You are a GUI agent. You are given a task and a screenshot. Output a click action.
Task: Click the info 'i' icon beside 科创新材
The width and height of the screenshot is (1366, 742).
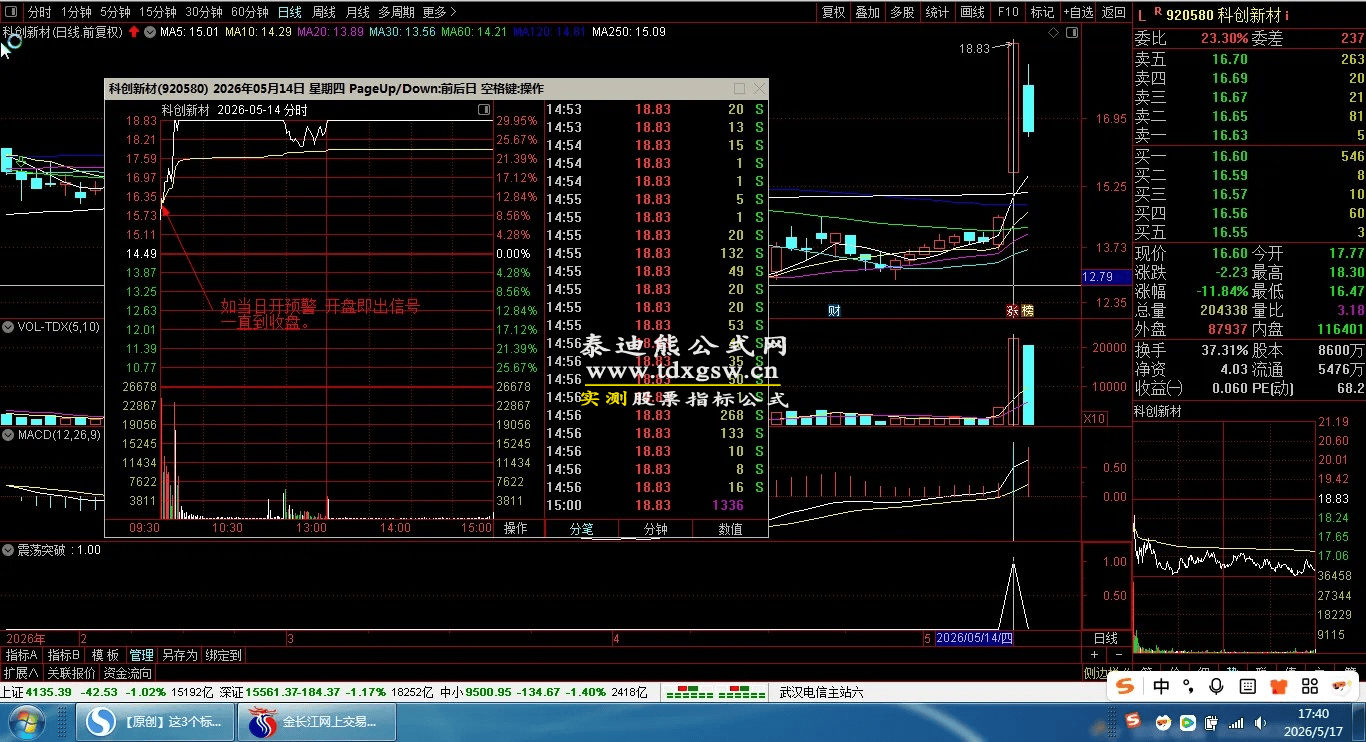click(1287, 15)
